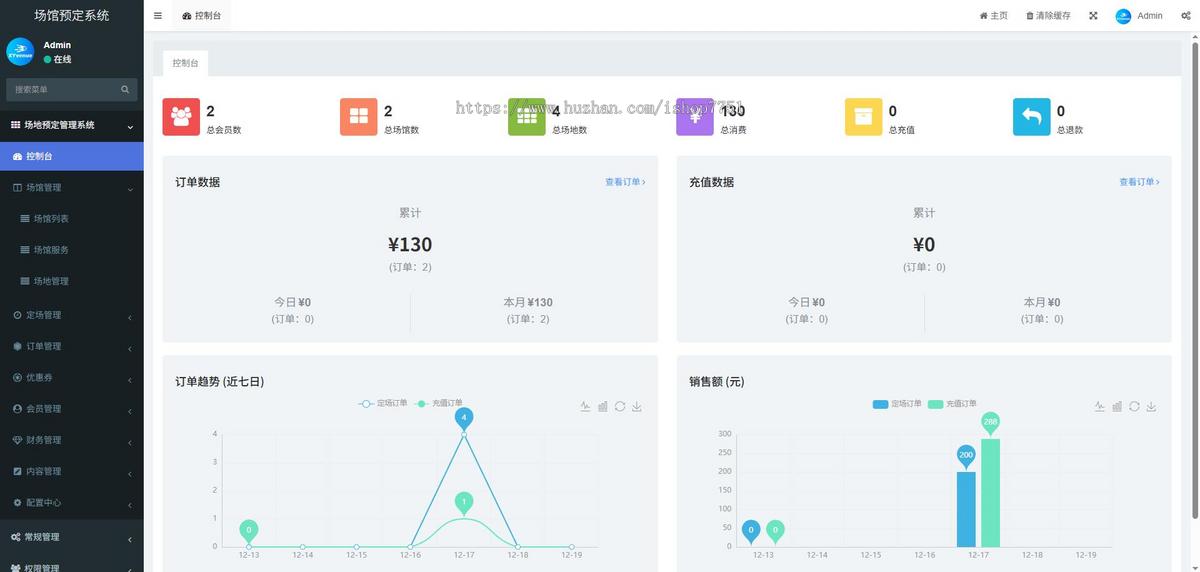Expand the 会员管理 menu

click(71, 408)
